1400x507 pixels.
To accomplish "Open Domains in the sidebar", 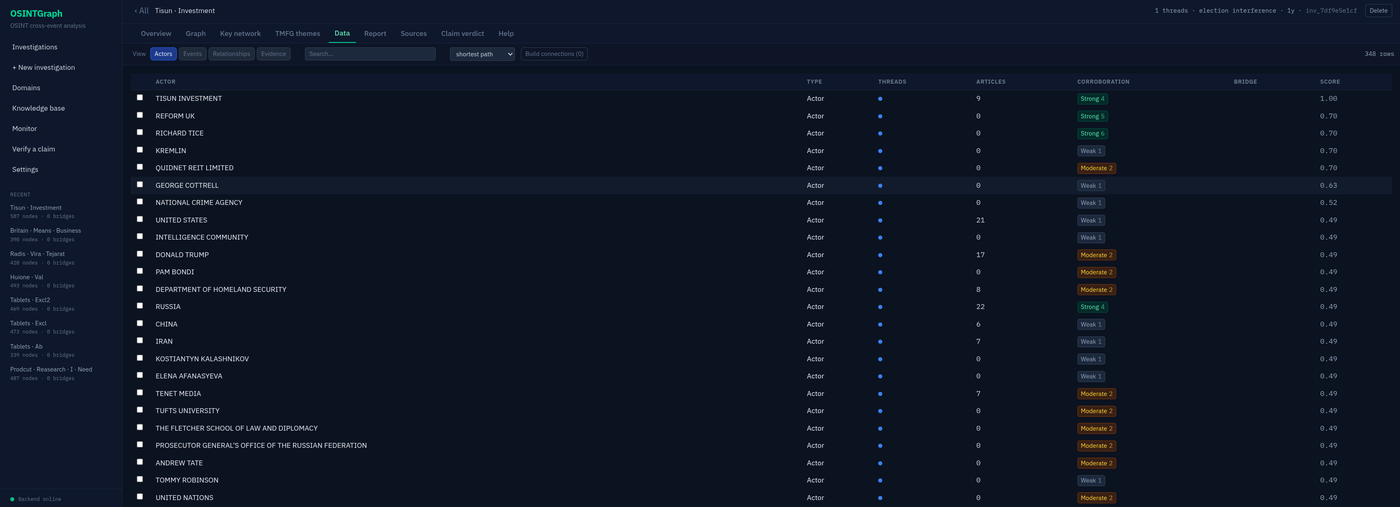I will pos(26,88).
